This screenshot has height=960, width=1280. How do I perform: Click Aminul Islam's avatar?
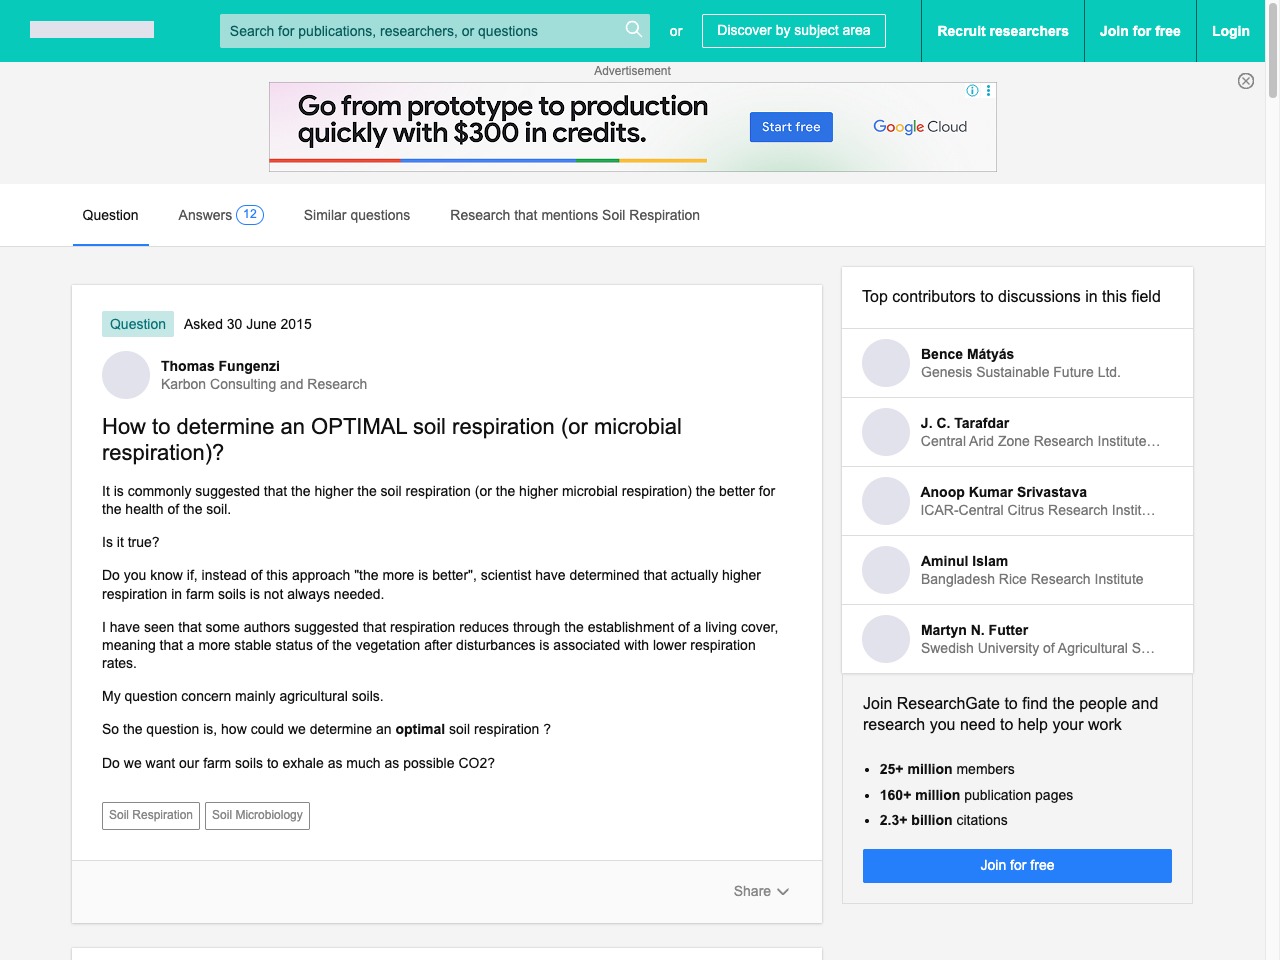click(x=885, y=569)
